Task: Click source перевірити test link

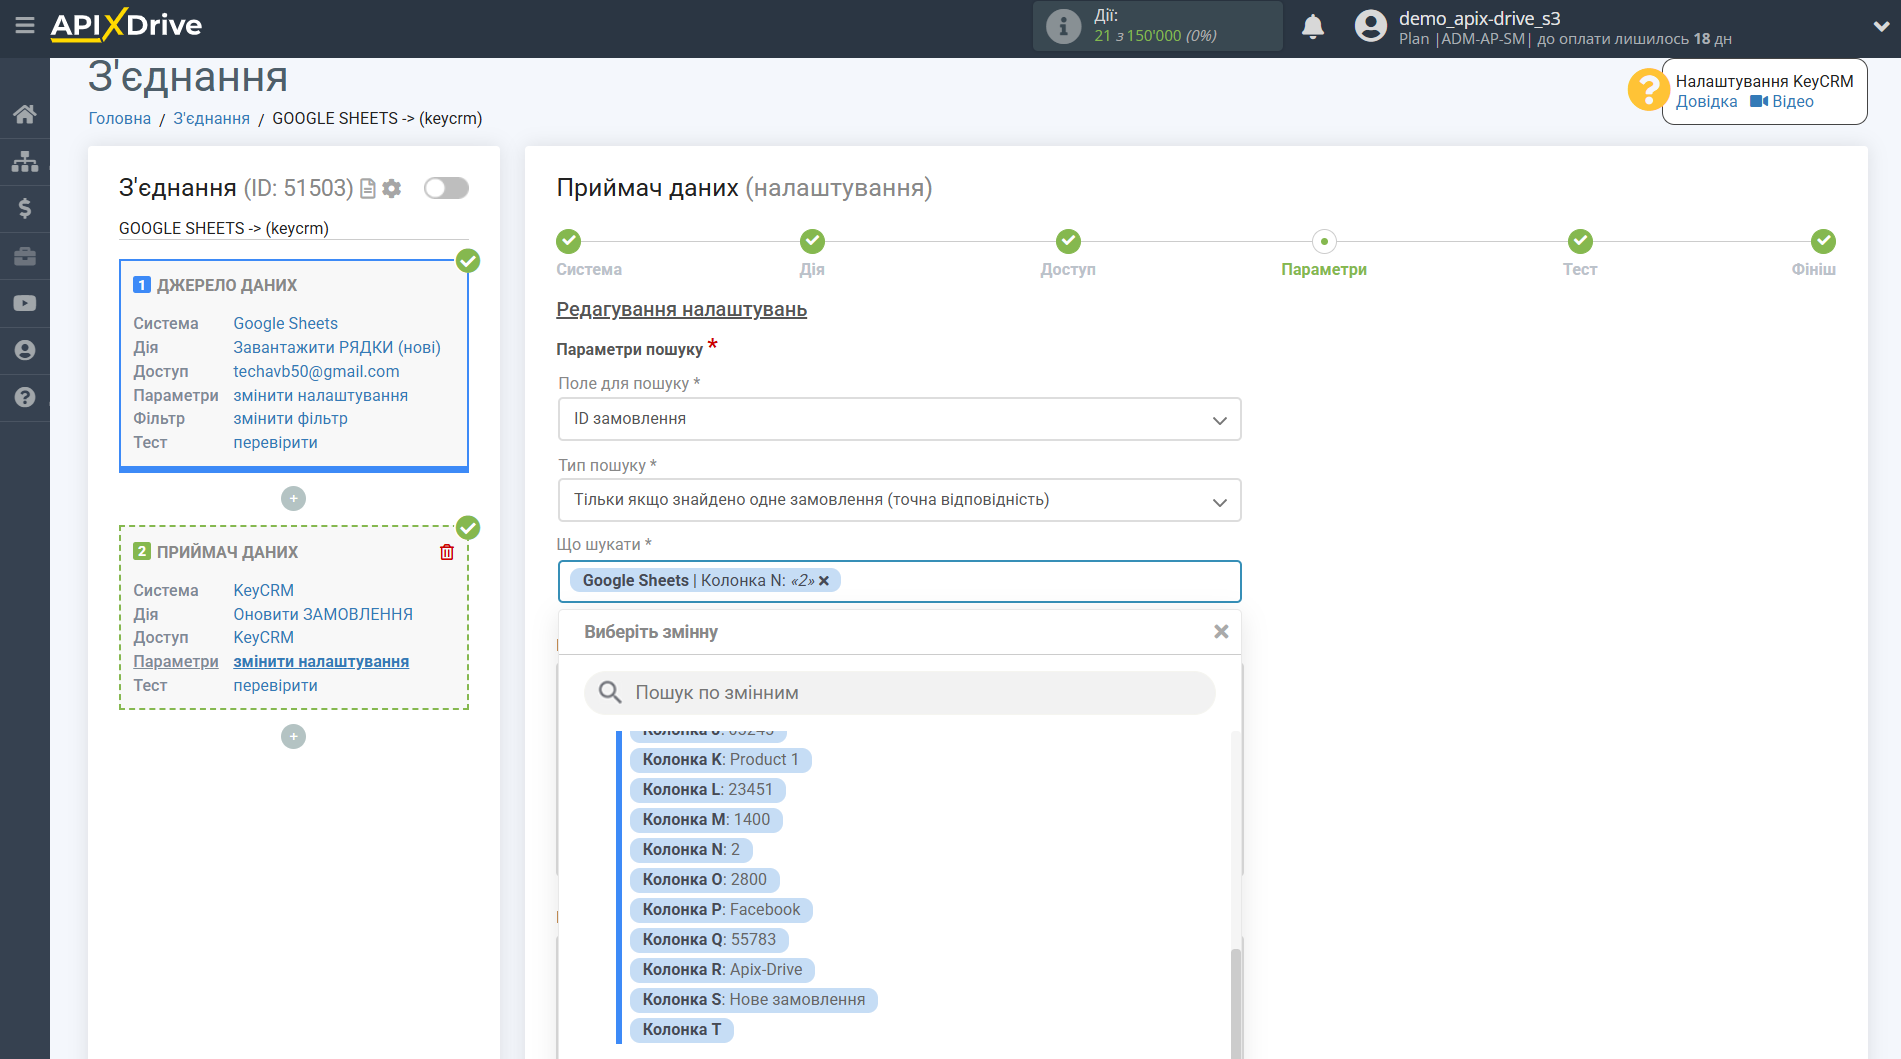Action: pyautogui.click(x=275, y=442)
